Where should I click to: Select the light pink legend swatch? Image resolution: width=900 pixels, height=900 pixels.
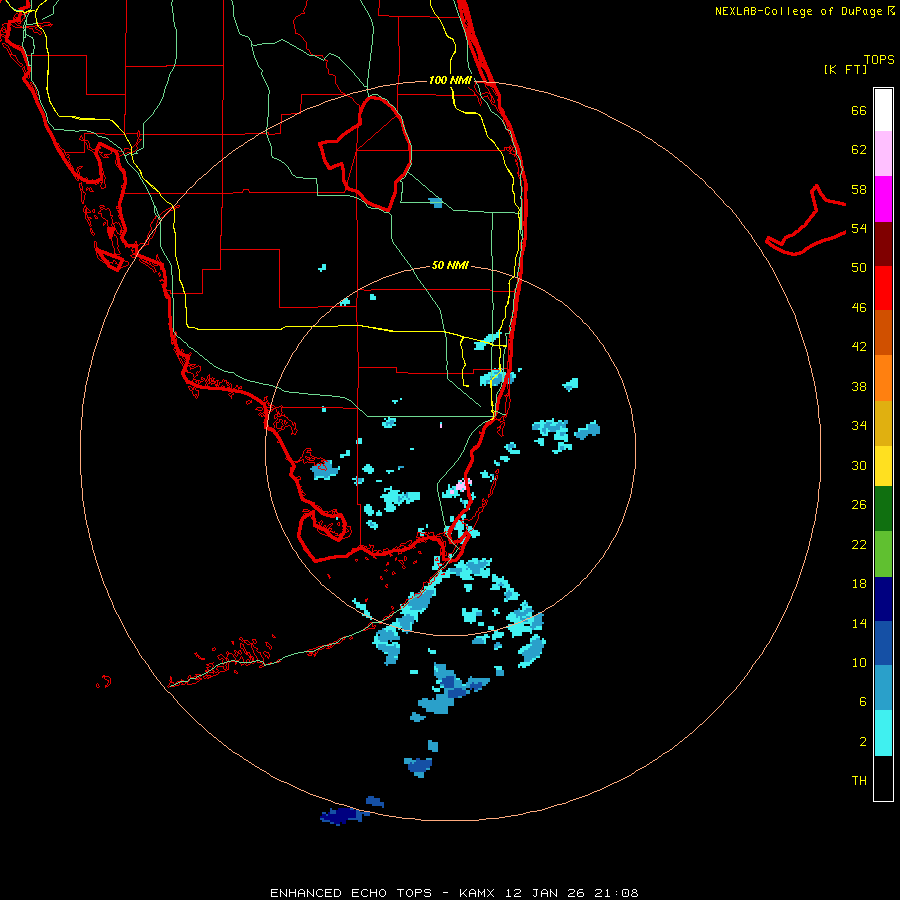click(x=883, y=154)
